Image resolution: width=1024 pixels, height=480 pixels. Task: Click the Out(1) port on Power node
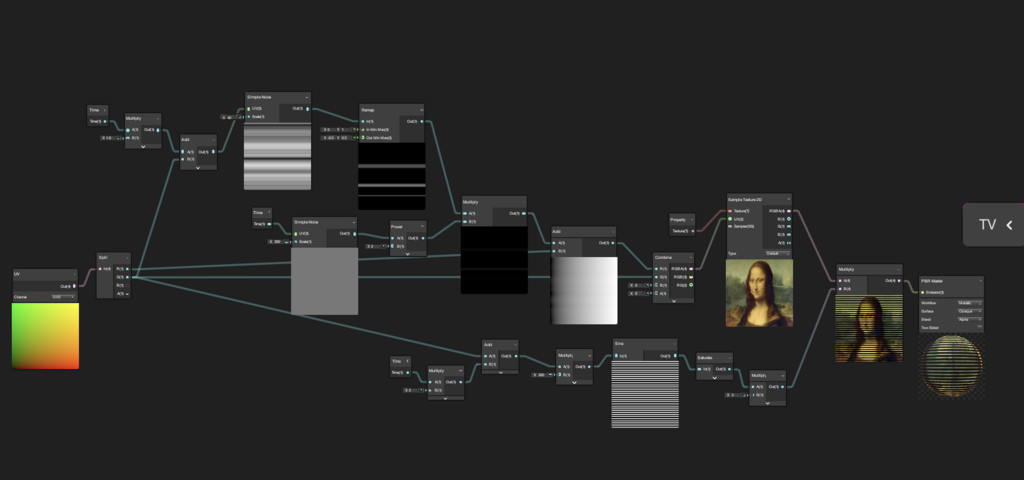pos(423,238)
